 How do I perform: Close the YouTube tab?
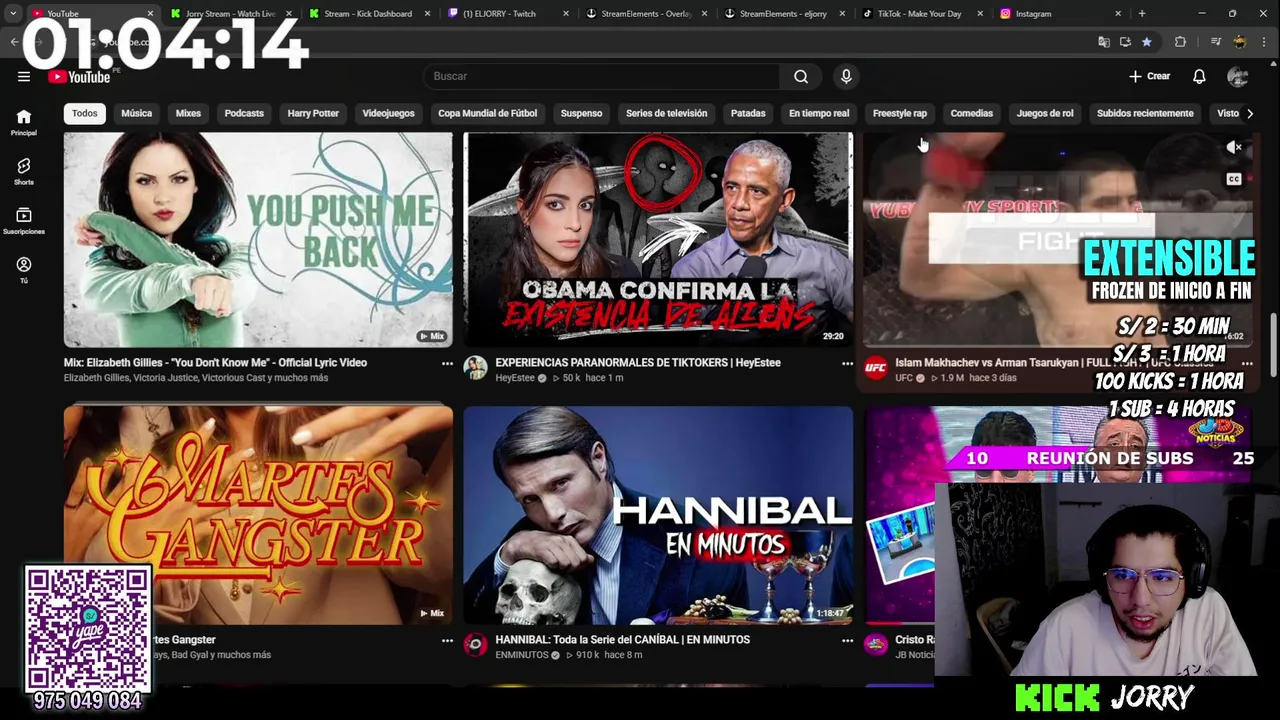pos(151,14)
